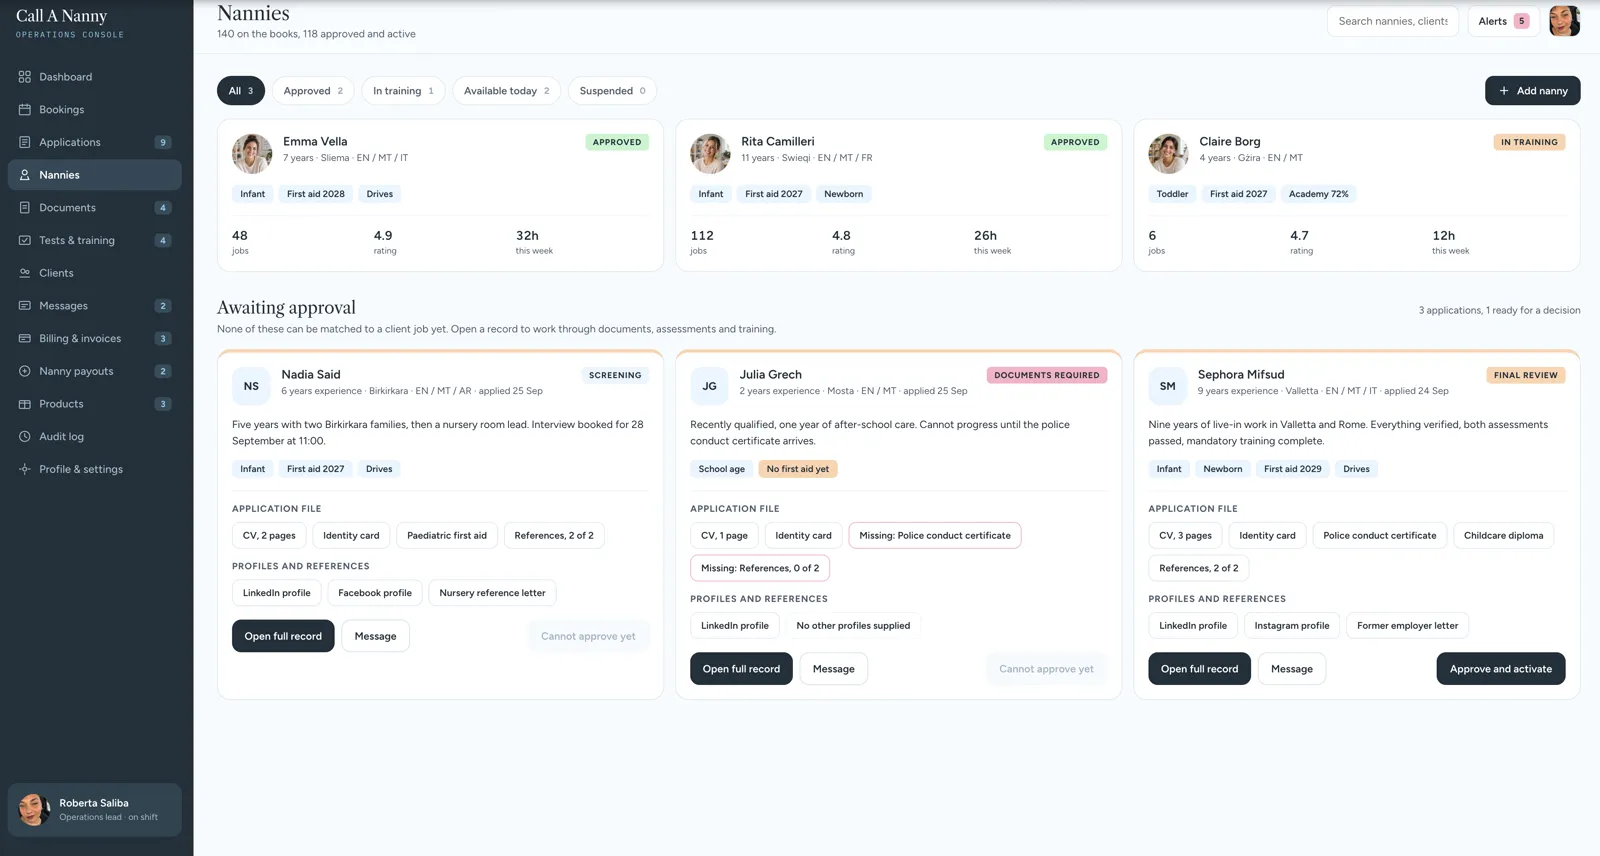The image size is (1600, 856).
Task: Click the Roberta Saliba account card
Action: pos(95,809)
